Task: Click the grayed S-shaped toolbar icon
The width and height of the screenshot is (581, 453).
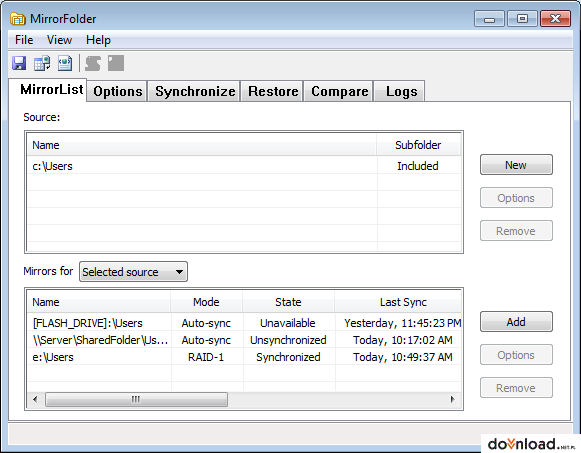Action: (93, 63)
